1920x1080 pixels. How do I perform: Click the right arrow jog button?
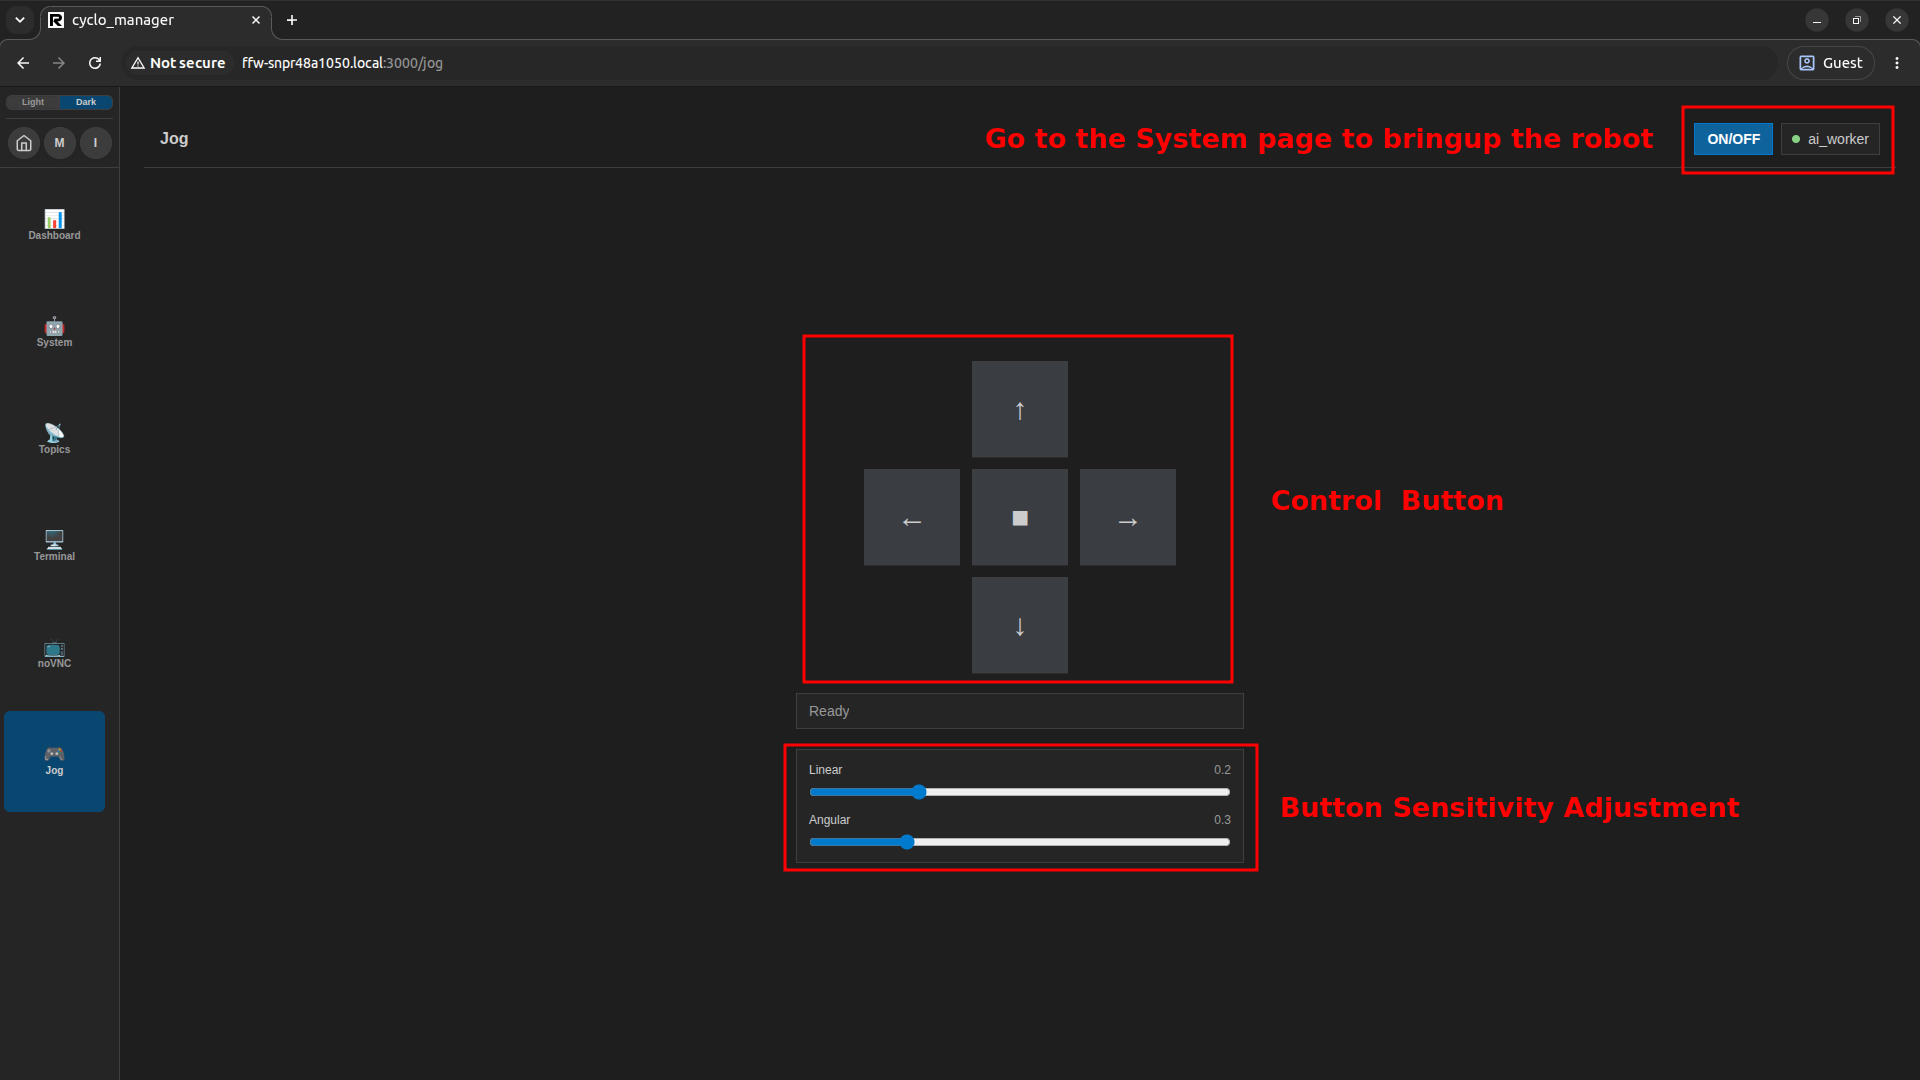(1128, 517)
